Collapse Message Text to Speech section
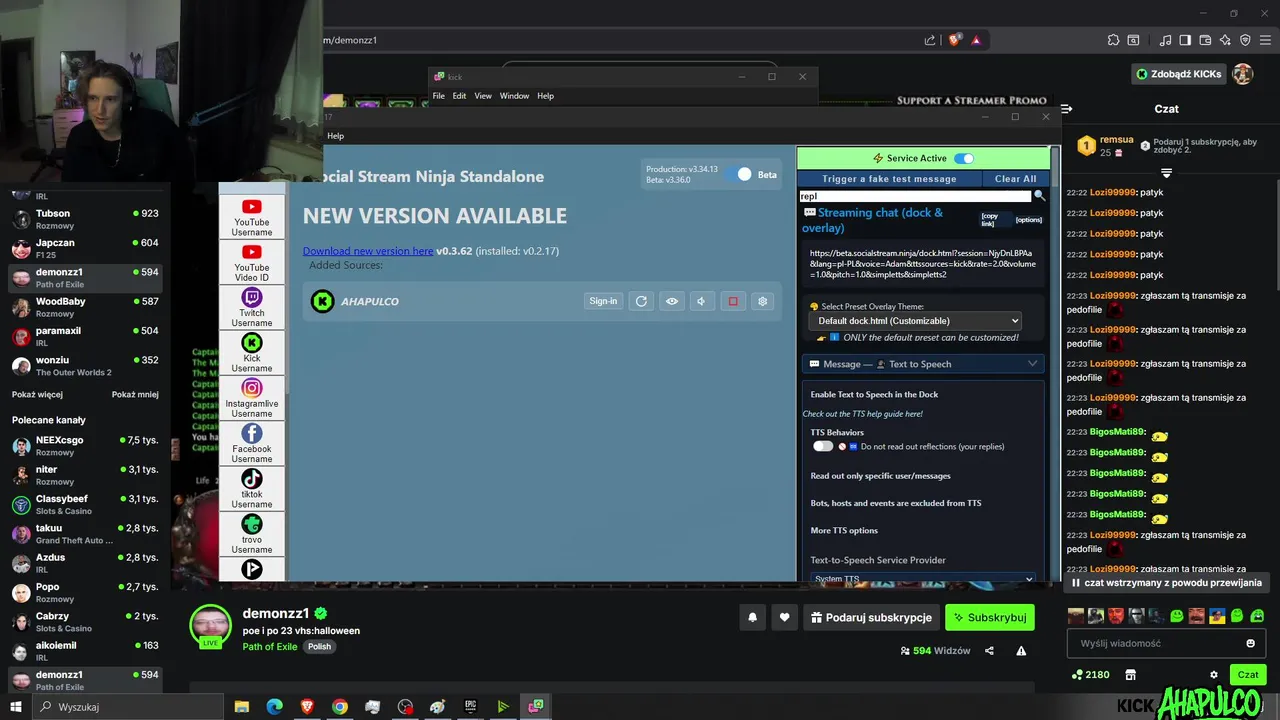The height and width of the screenshot is (720, 1280). coord(923,364)
